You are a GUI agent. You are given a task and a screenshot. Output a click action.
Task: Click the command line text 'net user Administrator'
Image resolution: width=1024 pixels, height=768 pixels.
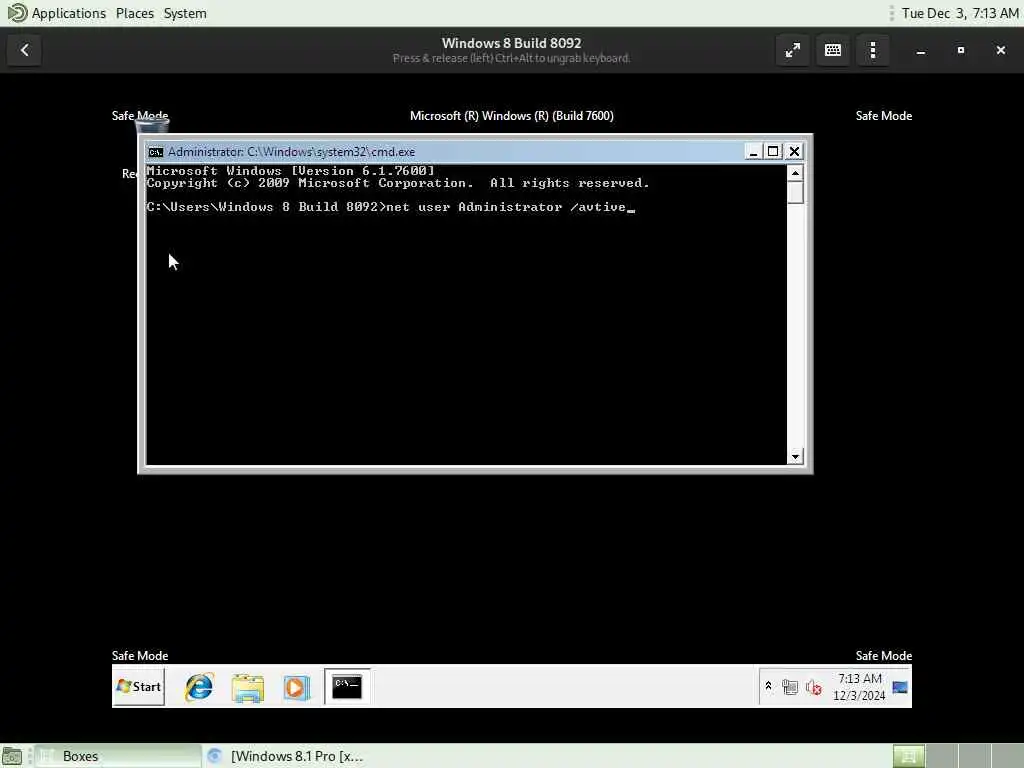[x=474, y=207]
